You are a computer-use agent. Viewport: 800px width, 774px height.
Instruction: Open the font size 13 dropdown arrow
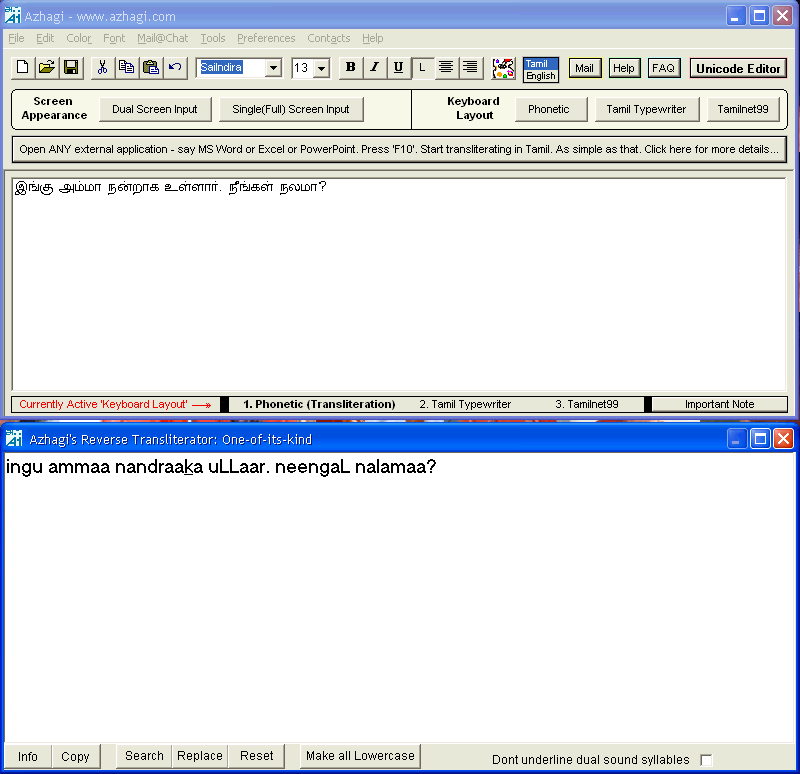(x=321, y=68)
